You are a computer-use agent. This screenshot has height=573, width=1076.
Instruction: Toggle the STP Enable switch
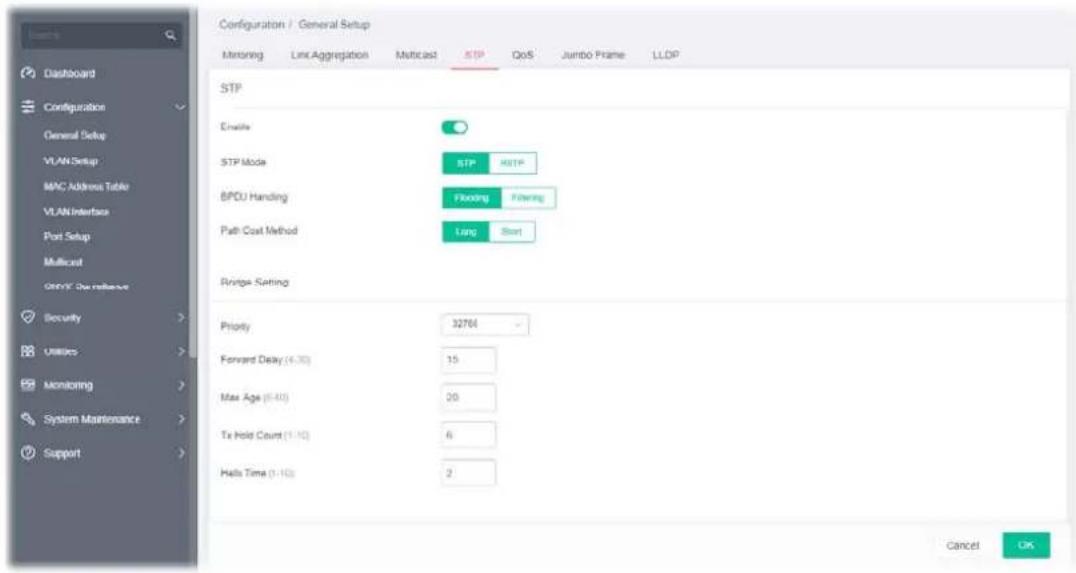[454, 127]
